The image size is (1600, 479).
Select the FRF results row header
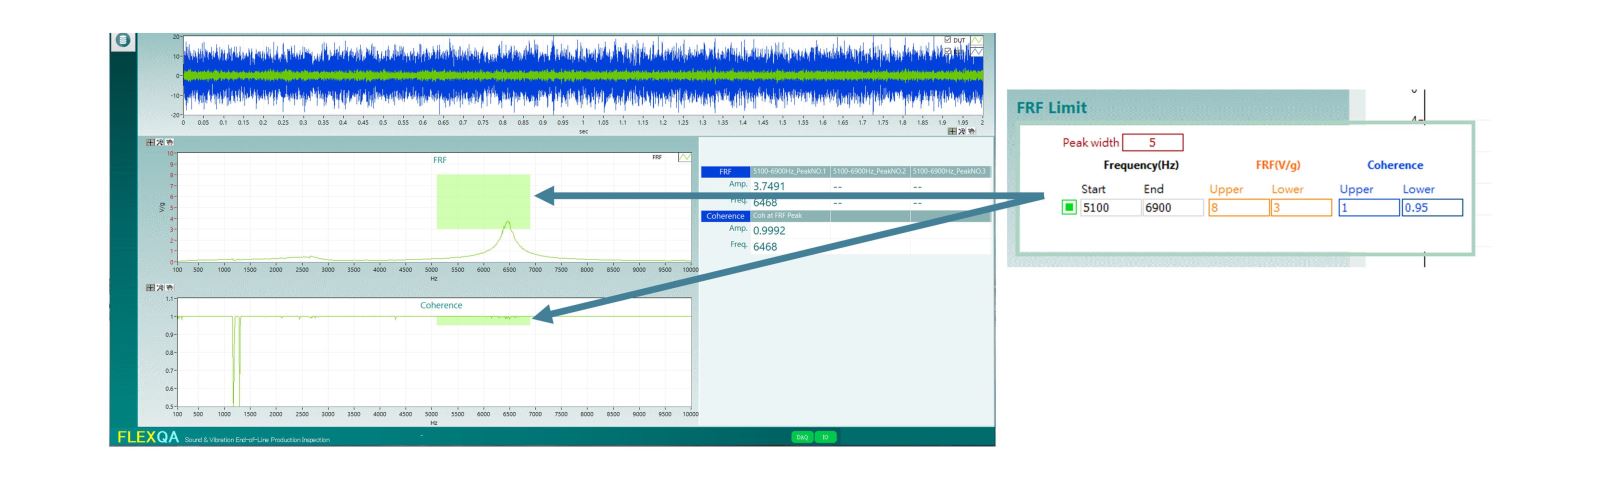pyautogui.click(x=725, y=172)
